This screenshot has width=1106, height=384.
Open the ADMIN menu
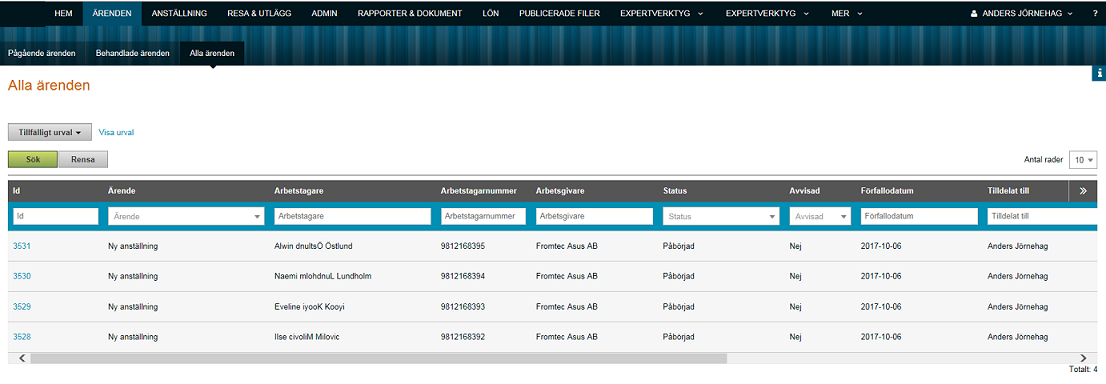click(324, 13)
